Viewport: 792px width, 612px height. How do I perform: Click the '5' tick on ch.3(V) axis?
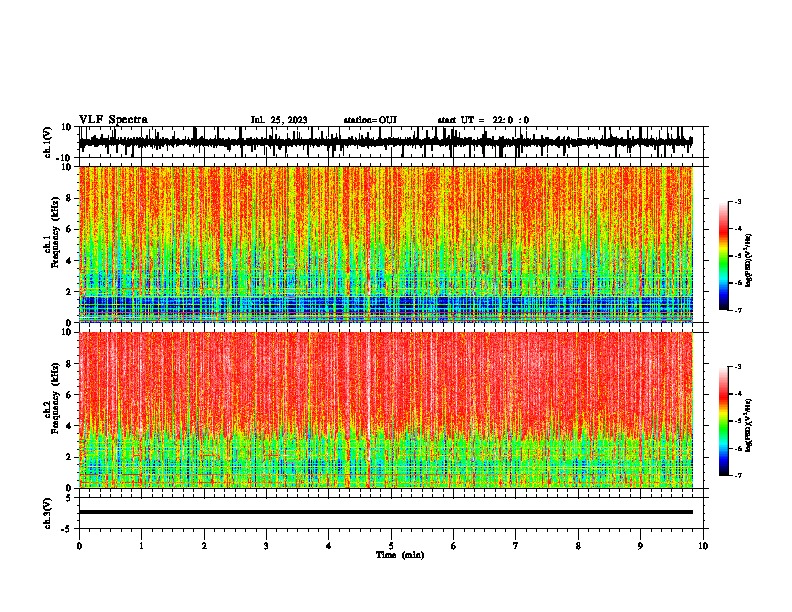point(69,497)
